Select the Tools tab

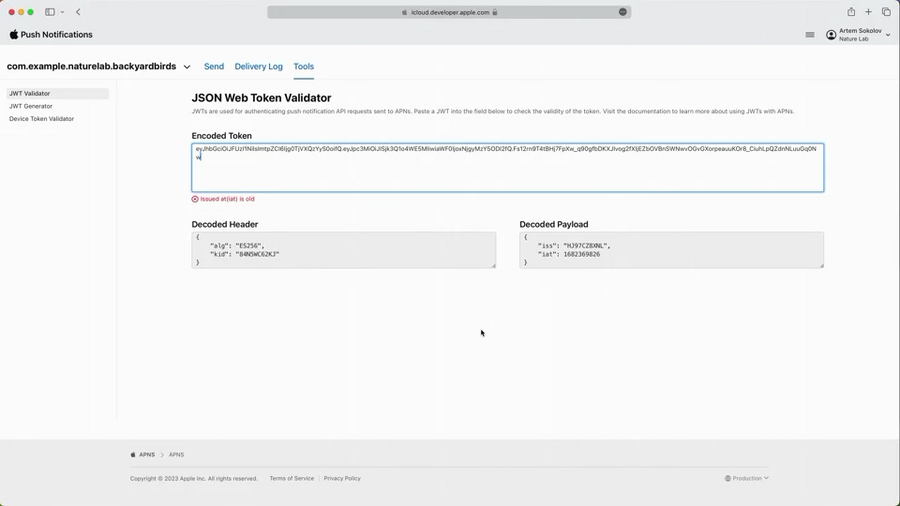click(x=304, y=67)
